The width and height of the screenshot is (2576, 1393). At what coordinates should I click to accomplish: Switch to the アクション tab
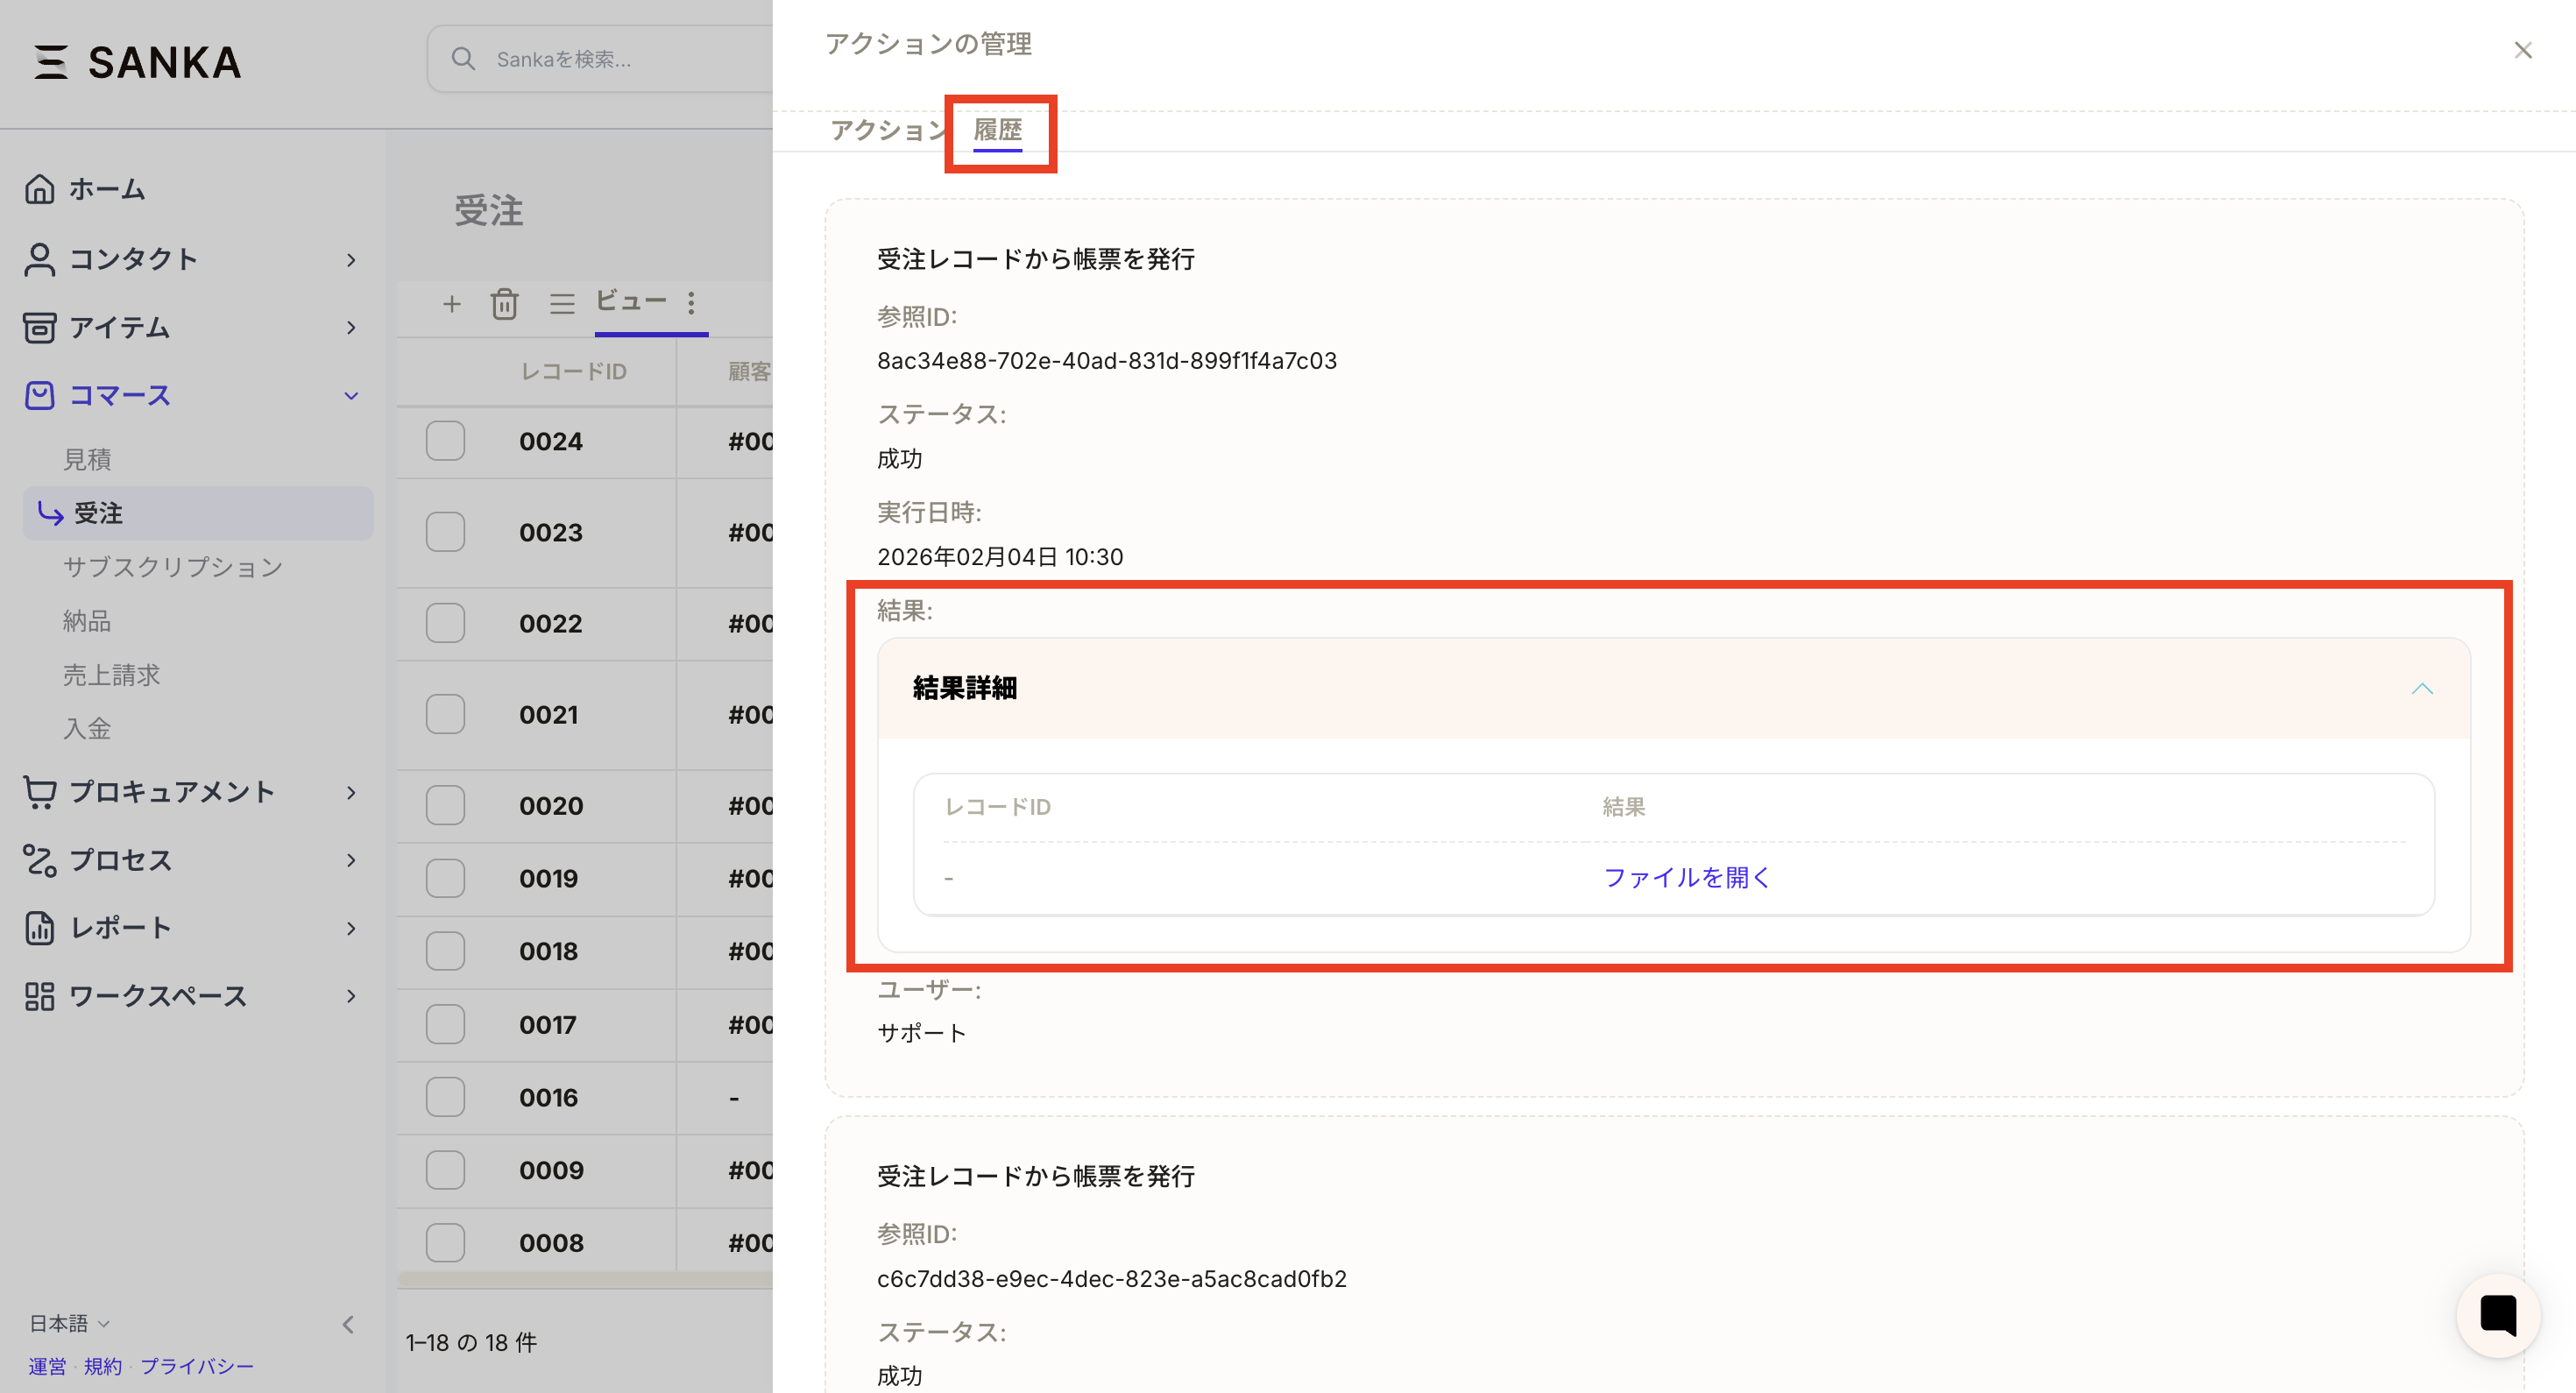(889, 129)
